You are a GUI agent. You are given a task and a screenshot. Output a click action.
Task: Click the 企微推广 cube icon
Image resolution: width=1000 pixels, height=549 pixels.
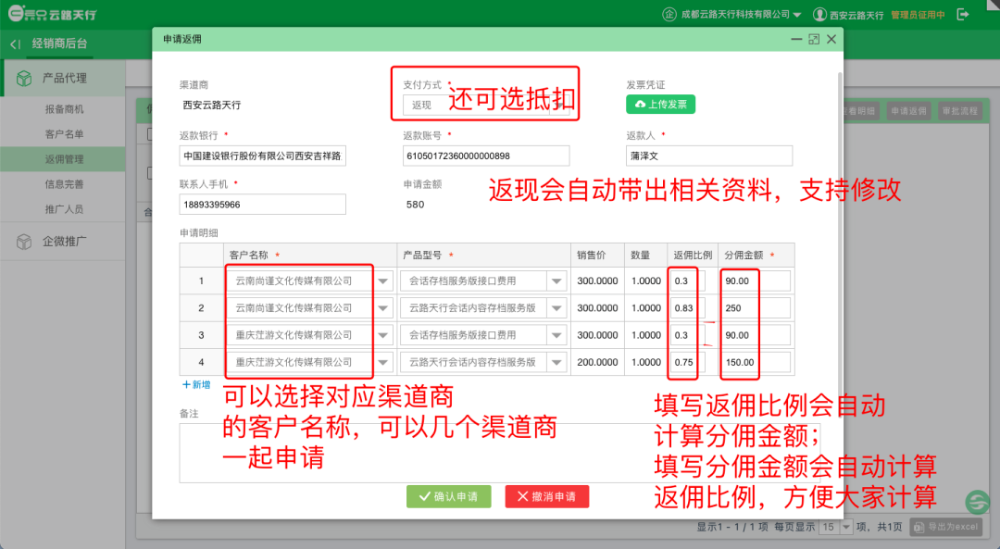[24, 242]
